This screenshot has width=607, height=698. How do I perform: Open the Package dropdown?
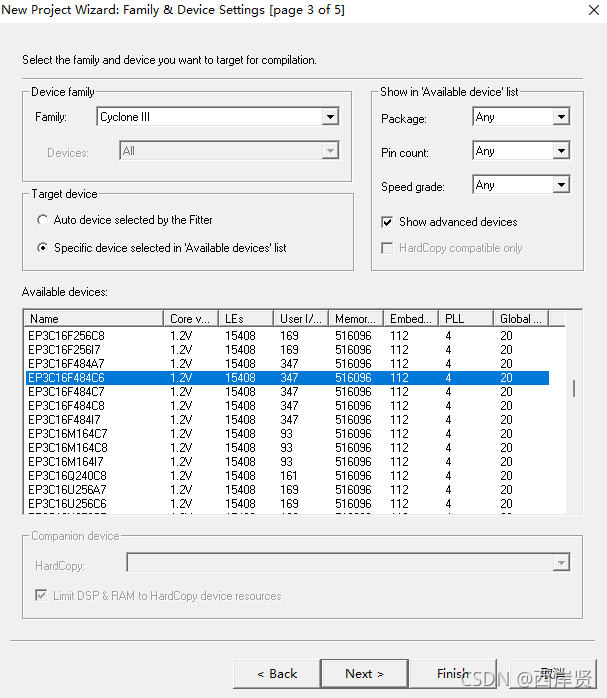click(x=521, y=117)
